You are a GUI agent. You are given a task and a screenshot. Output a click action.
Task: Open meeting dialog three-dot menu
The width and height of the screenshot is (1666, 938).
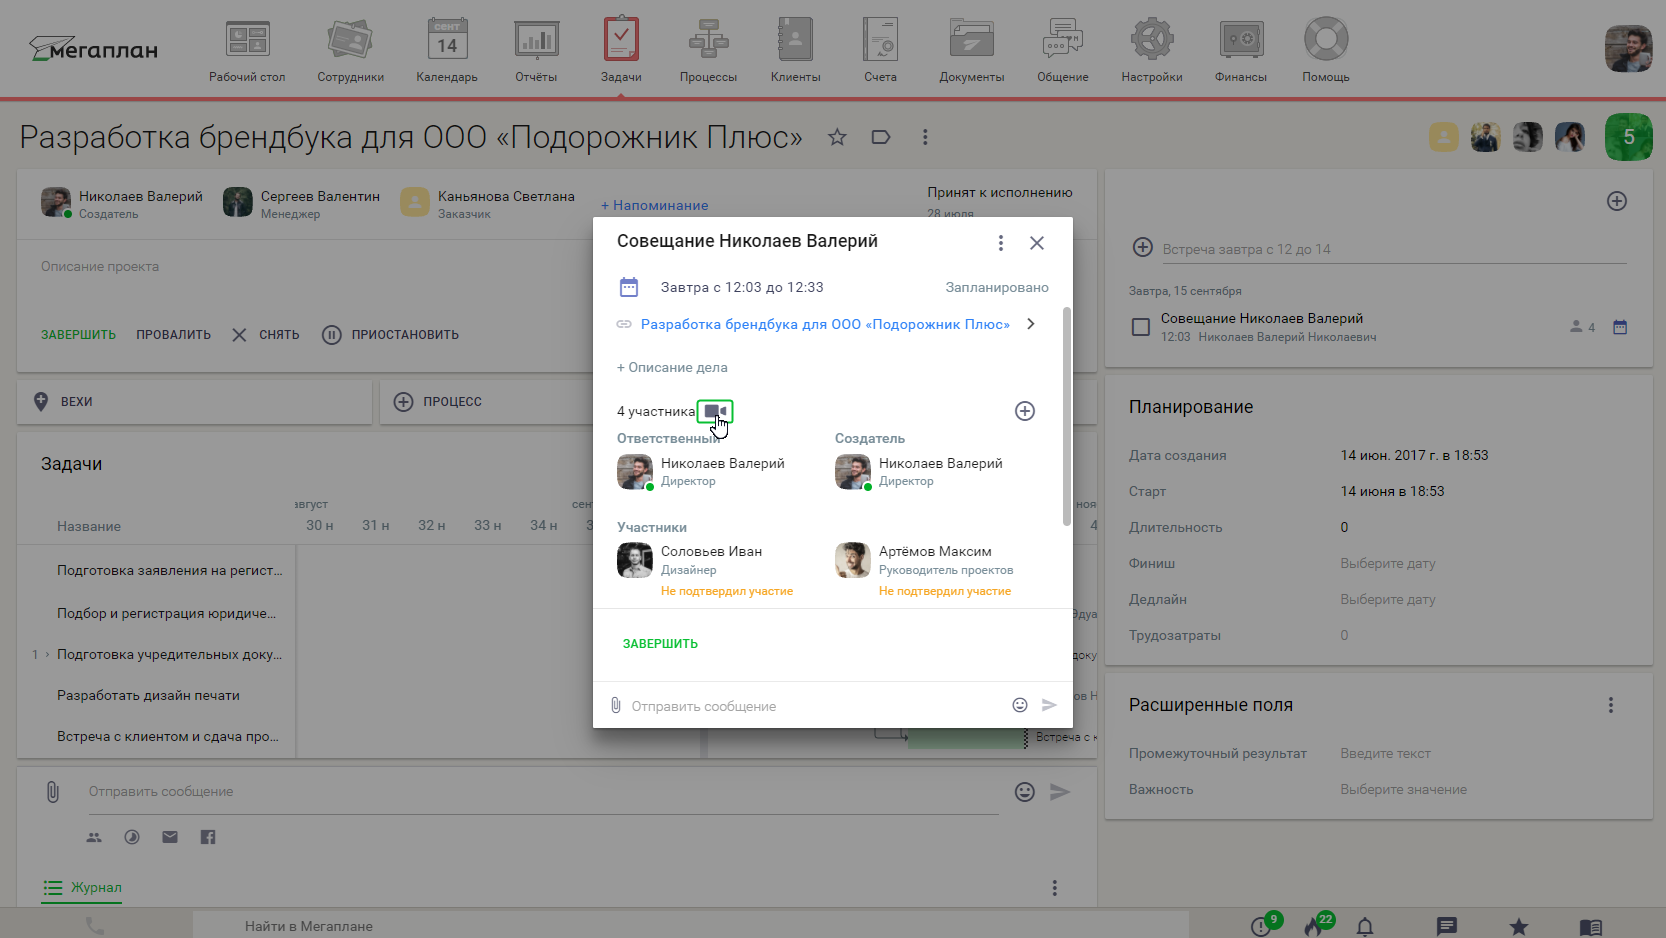pyautogui.click(x=1000, y=243)
